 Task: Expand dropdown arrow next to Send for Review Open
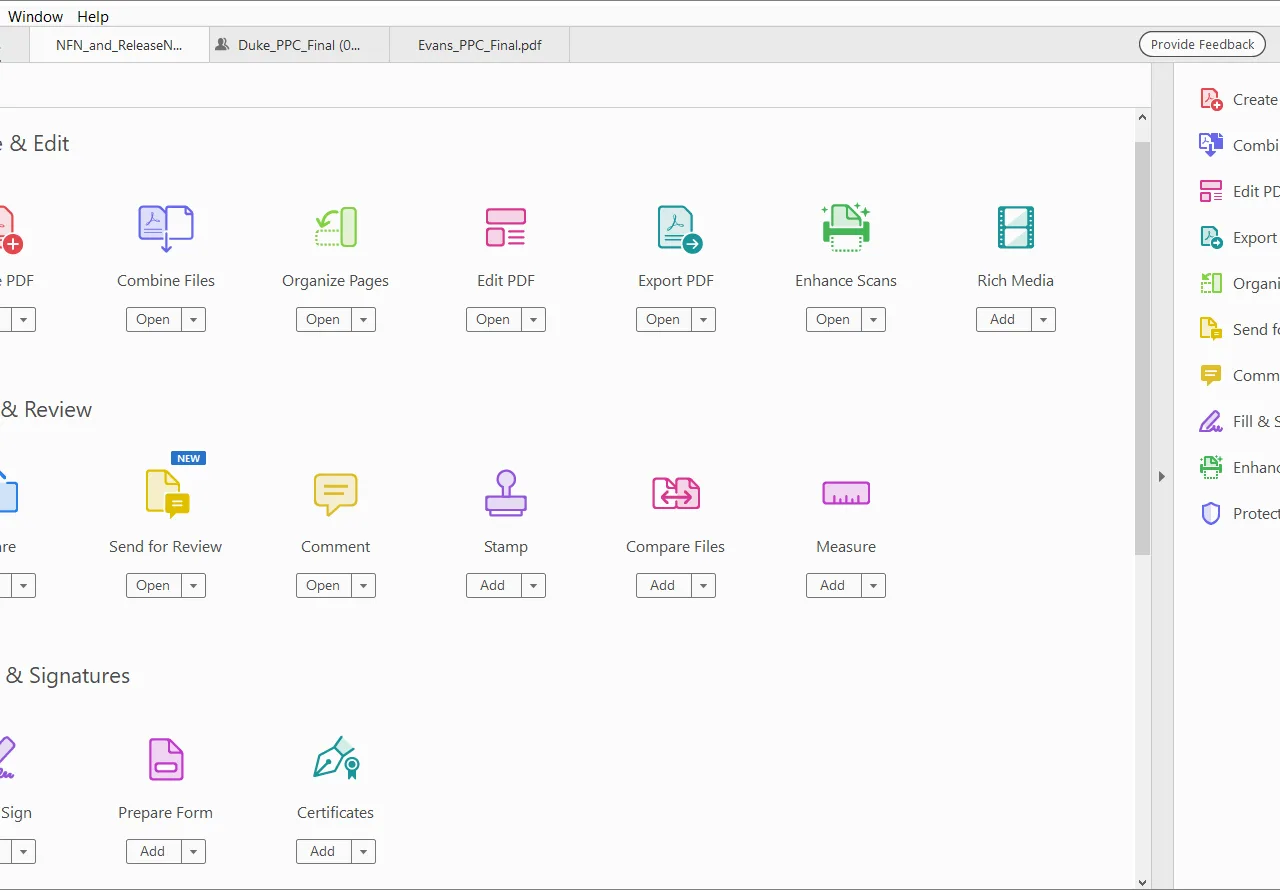[x=194, y=586]
